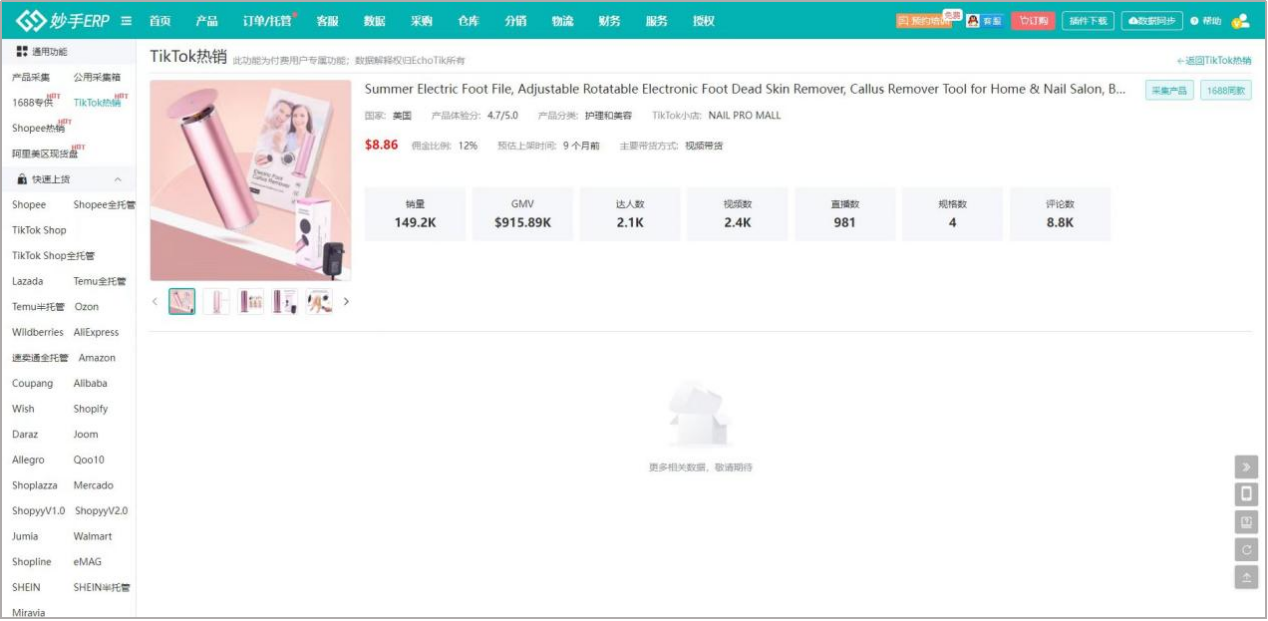Go back via 返回TikTok热销 link
The height and width of the screenshot is (621, 1268).
1214,61
